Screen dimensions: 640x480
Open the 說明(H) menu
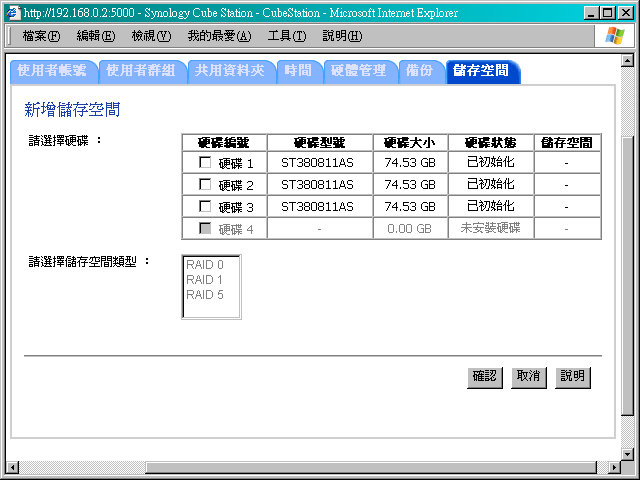pos(342,36)
